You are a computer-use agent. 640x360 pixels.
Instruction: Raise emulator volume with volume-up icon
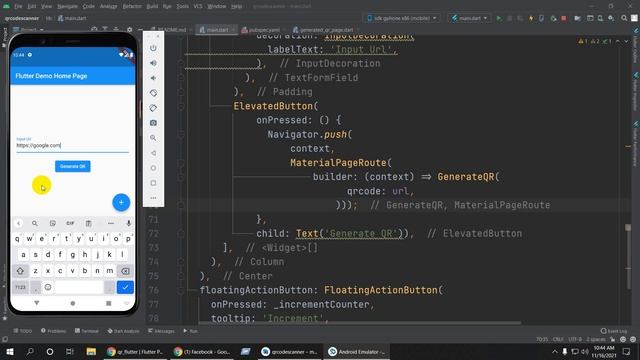pos(153,63)
